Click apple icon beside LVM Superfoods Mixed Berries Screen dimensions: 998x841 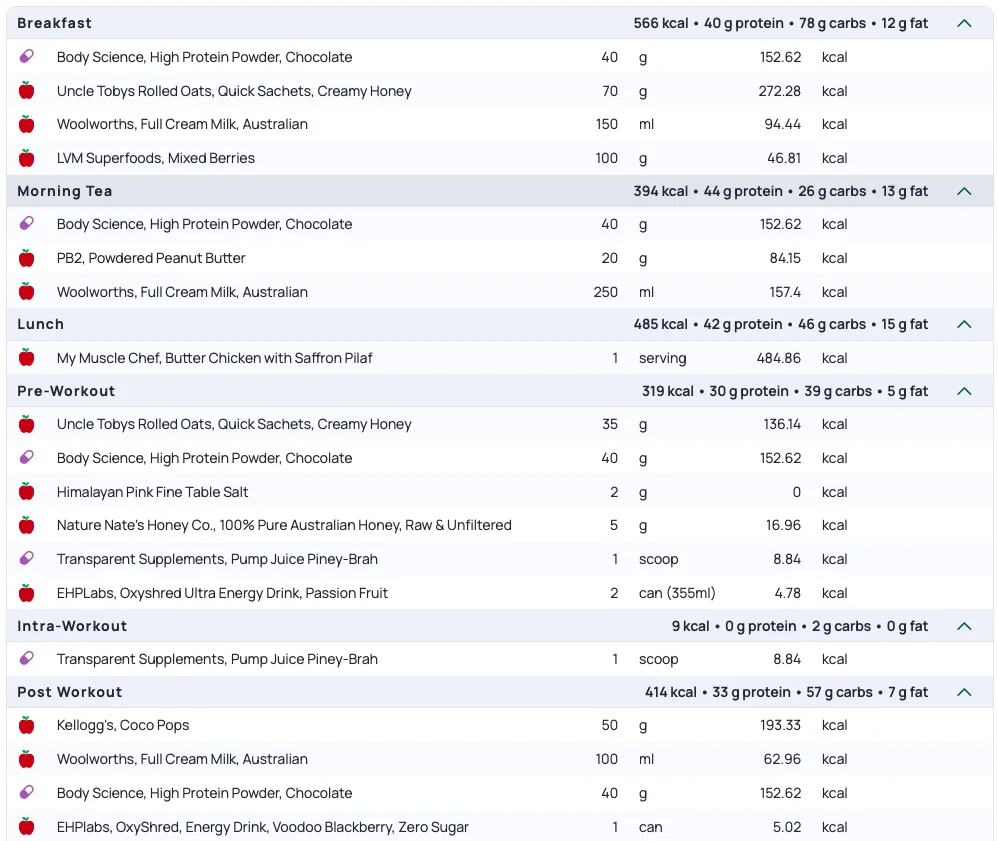(x=27, y=158)
